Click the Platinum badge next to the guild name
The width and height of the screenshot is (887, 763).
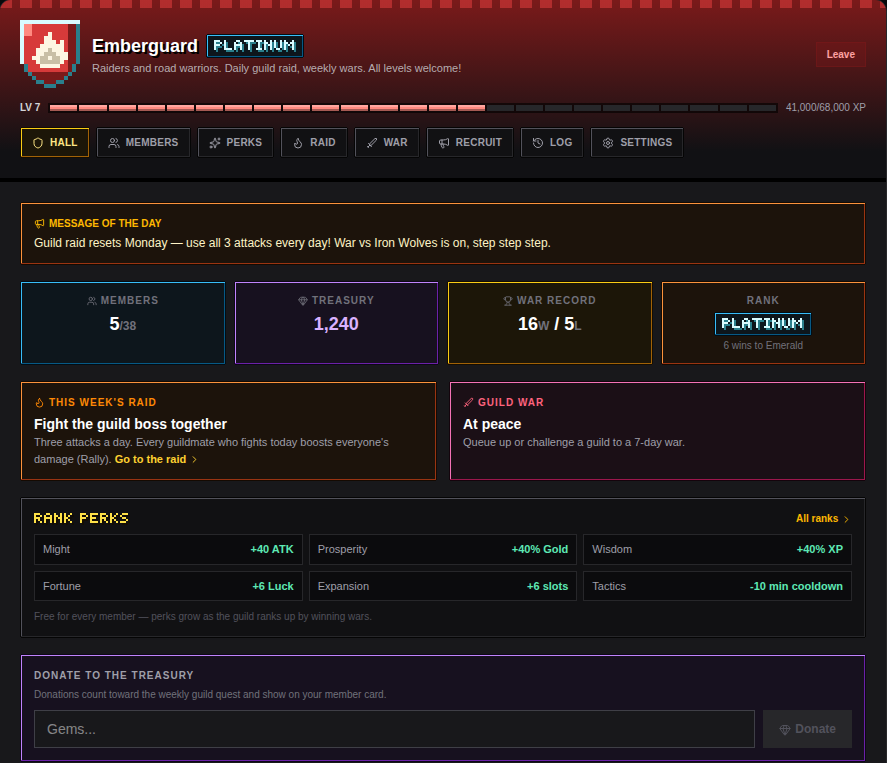255,46
